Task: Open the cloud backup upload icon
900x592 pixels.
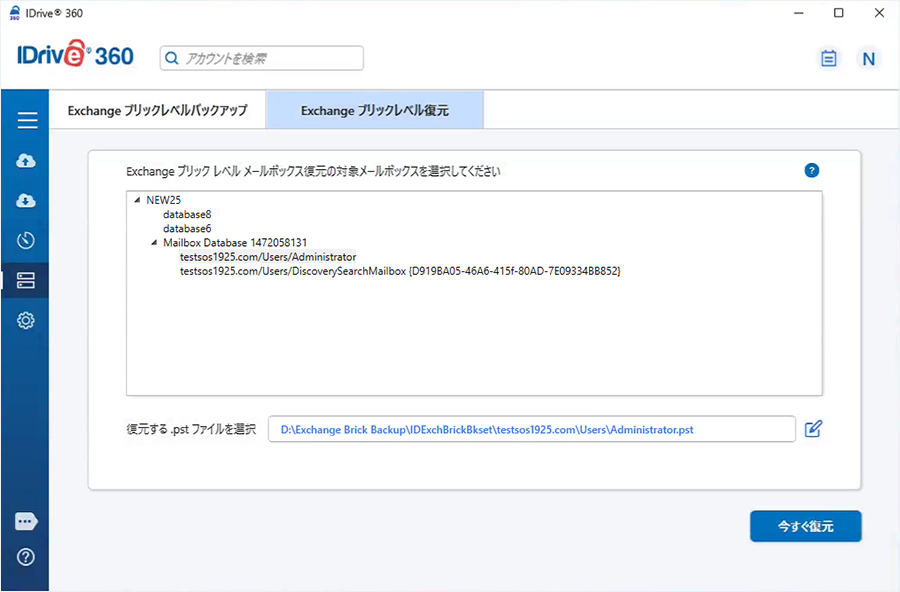Action: click(27, 161)
